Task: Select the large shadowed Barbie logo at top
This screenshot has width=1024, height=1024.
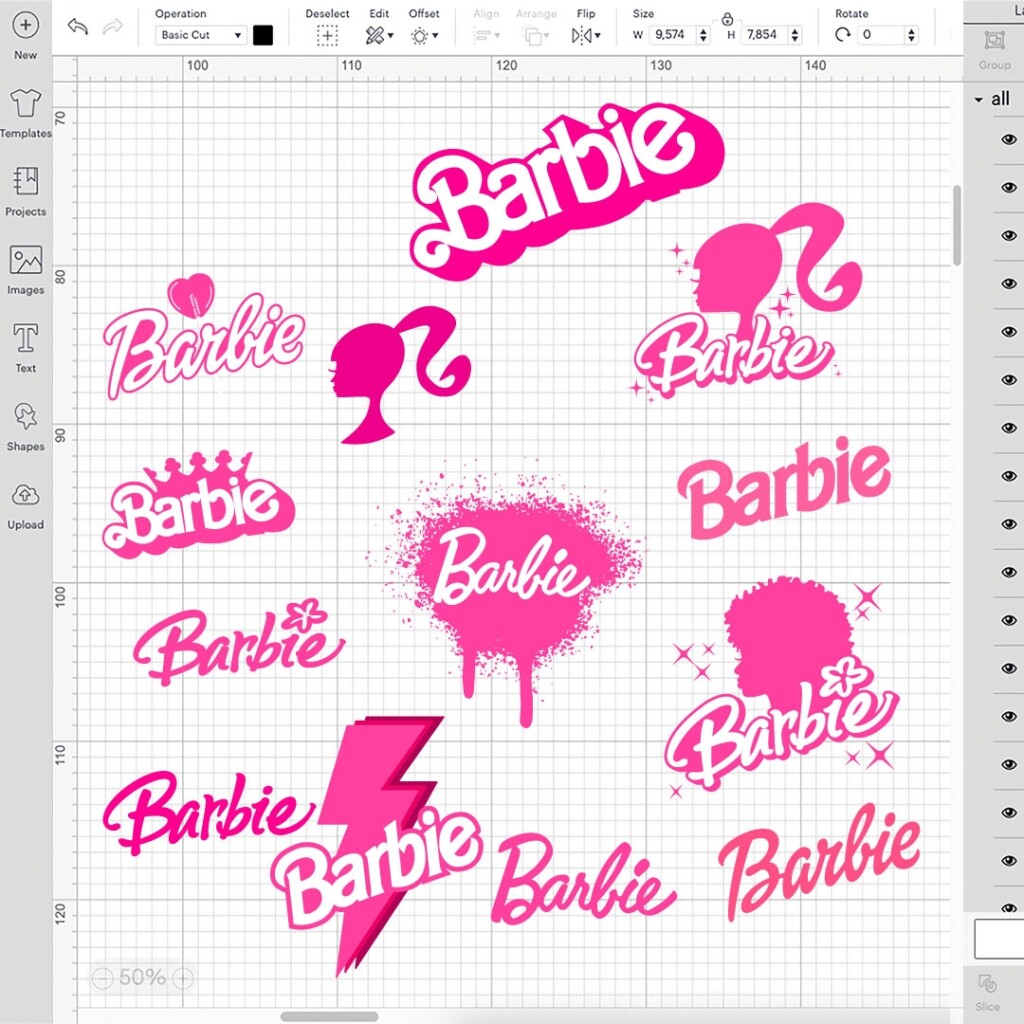Action: click(x=567, y=192)
